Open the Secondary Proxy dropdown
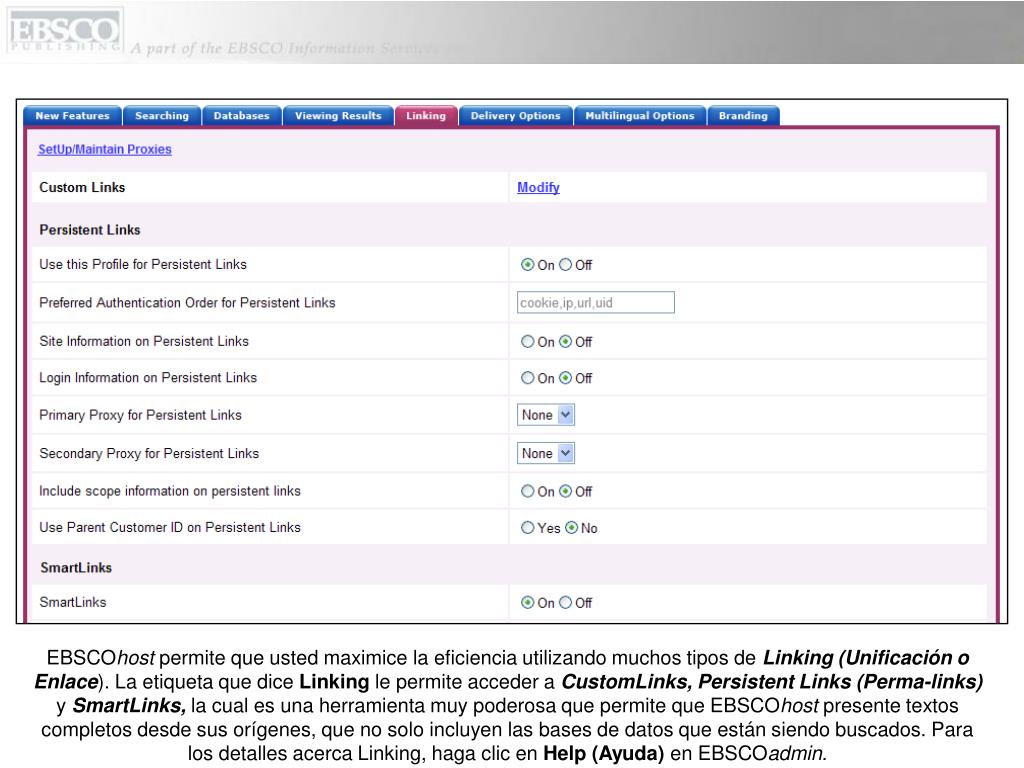1024x768 pixels. click(x=545, y=453)
